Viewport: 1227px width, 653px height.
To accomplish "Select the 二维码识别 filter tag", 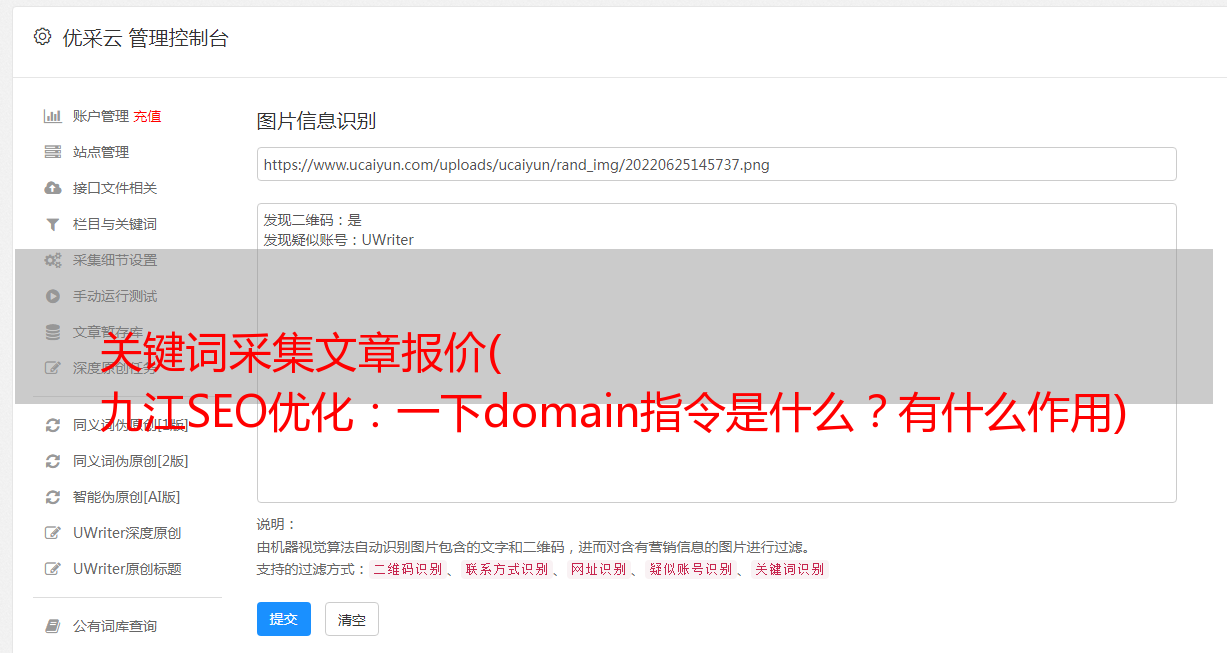I will tap(407, 569).
